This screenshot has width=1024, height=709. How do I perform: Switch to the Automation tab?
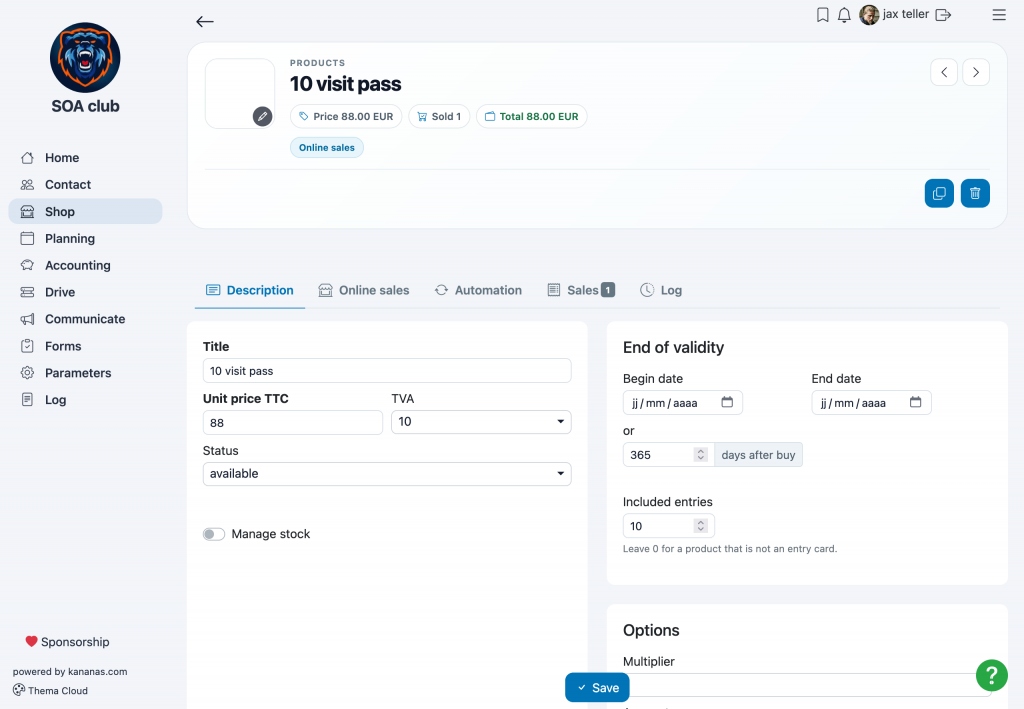(x=478, y=291)
